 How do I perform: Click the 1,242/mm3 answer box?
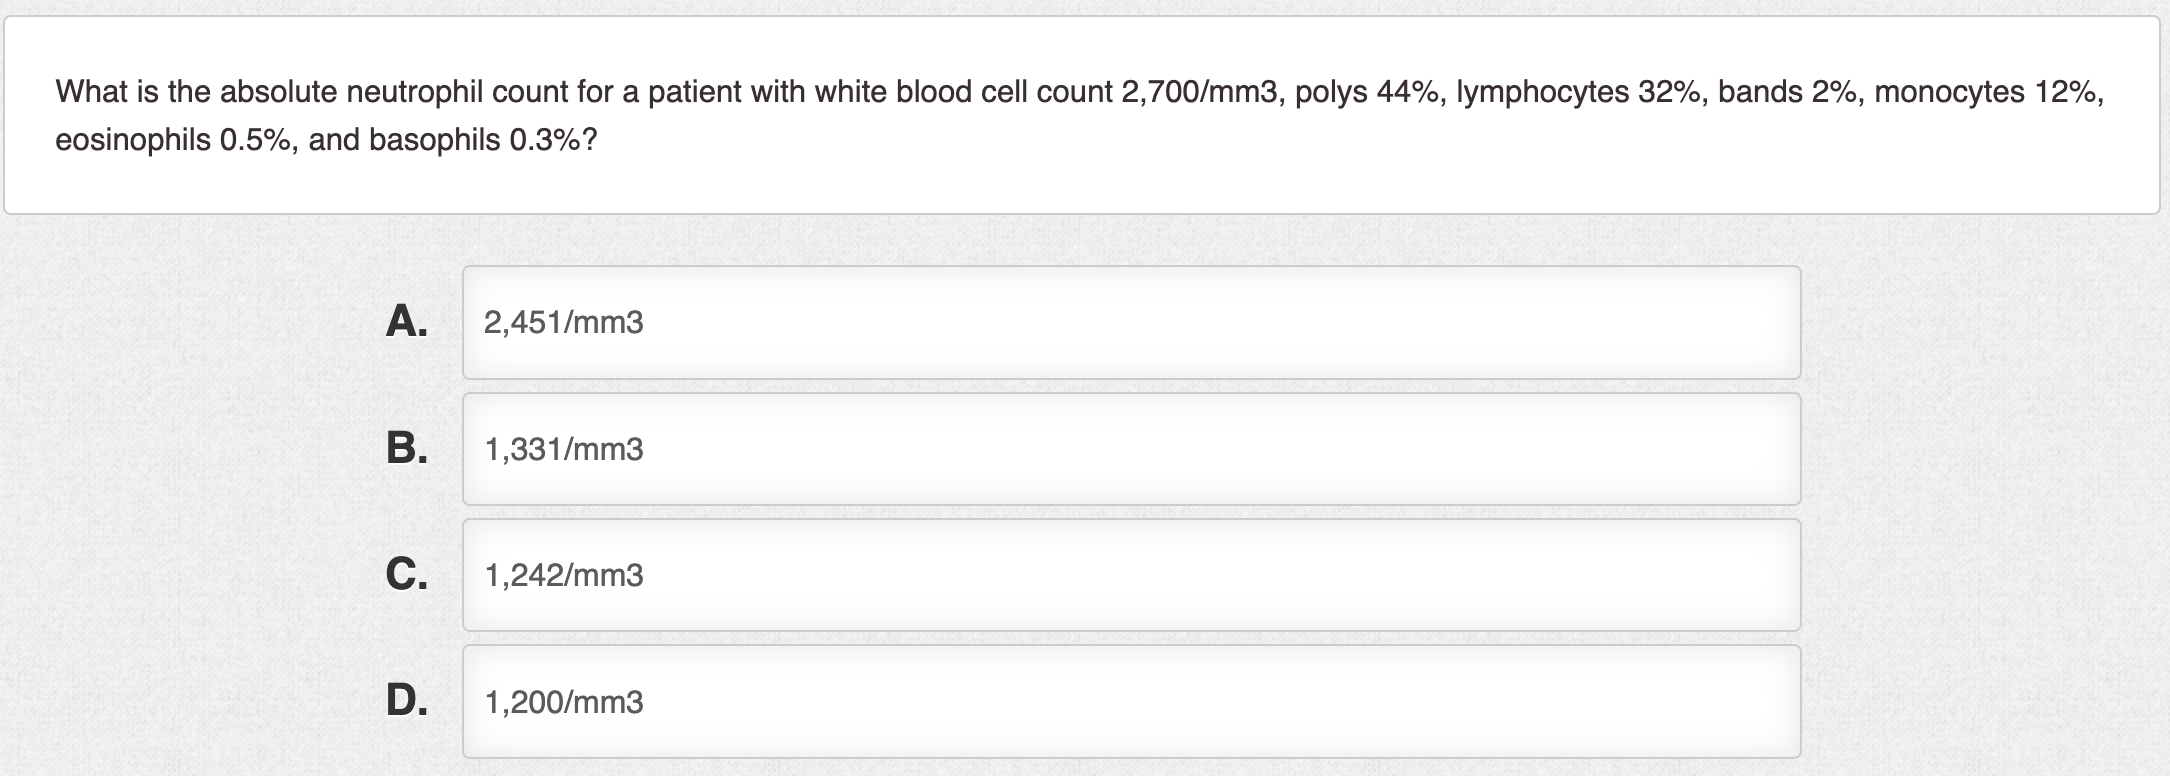(1130, 575)
